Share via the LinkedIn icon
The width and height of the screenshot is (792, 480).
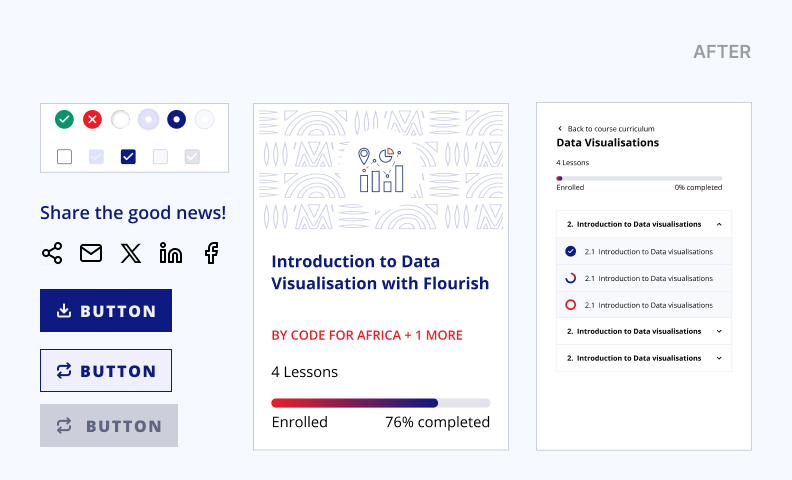pyautogui.click(x=171, y=253)
